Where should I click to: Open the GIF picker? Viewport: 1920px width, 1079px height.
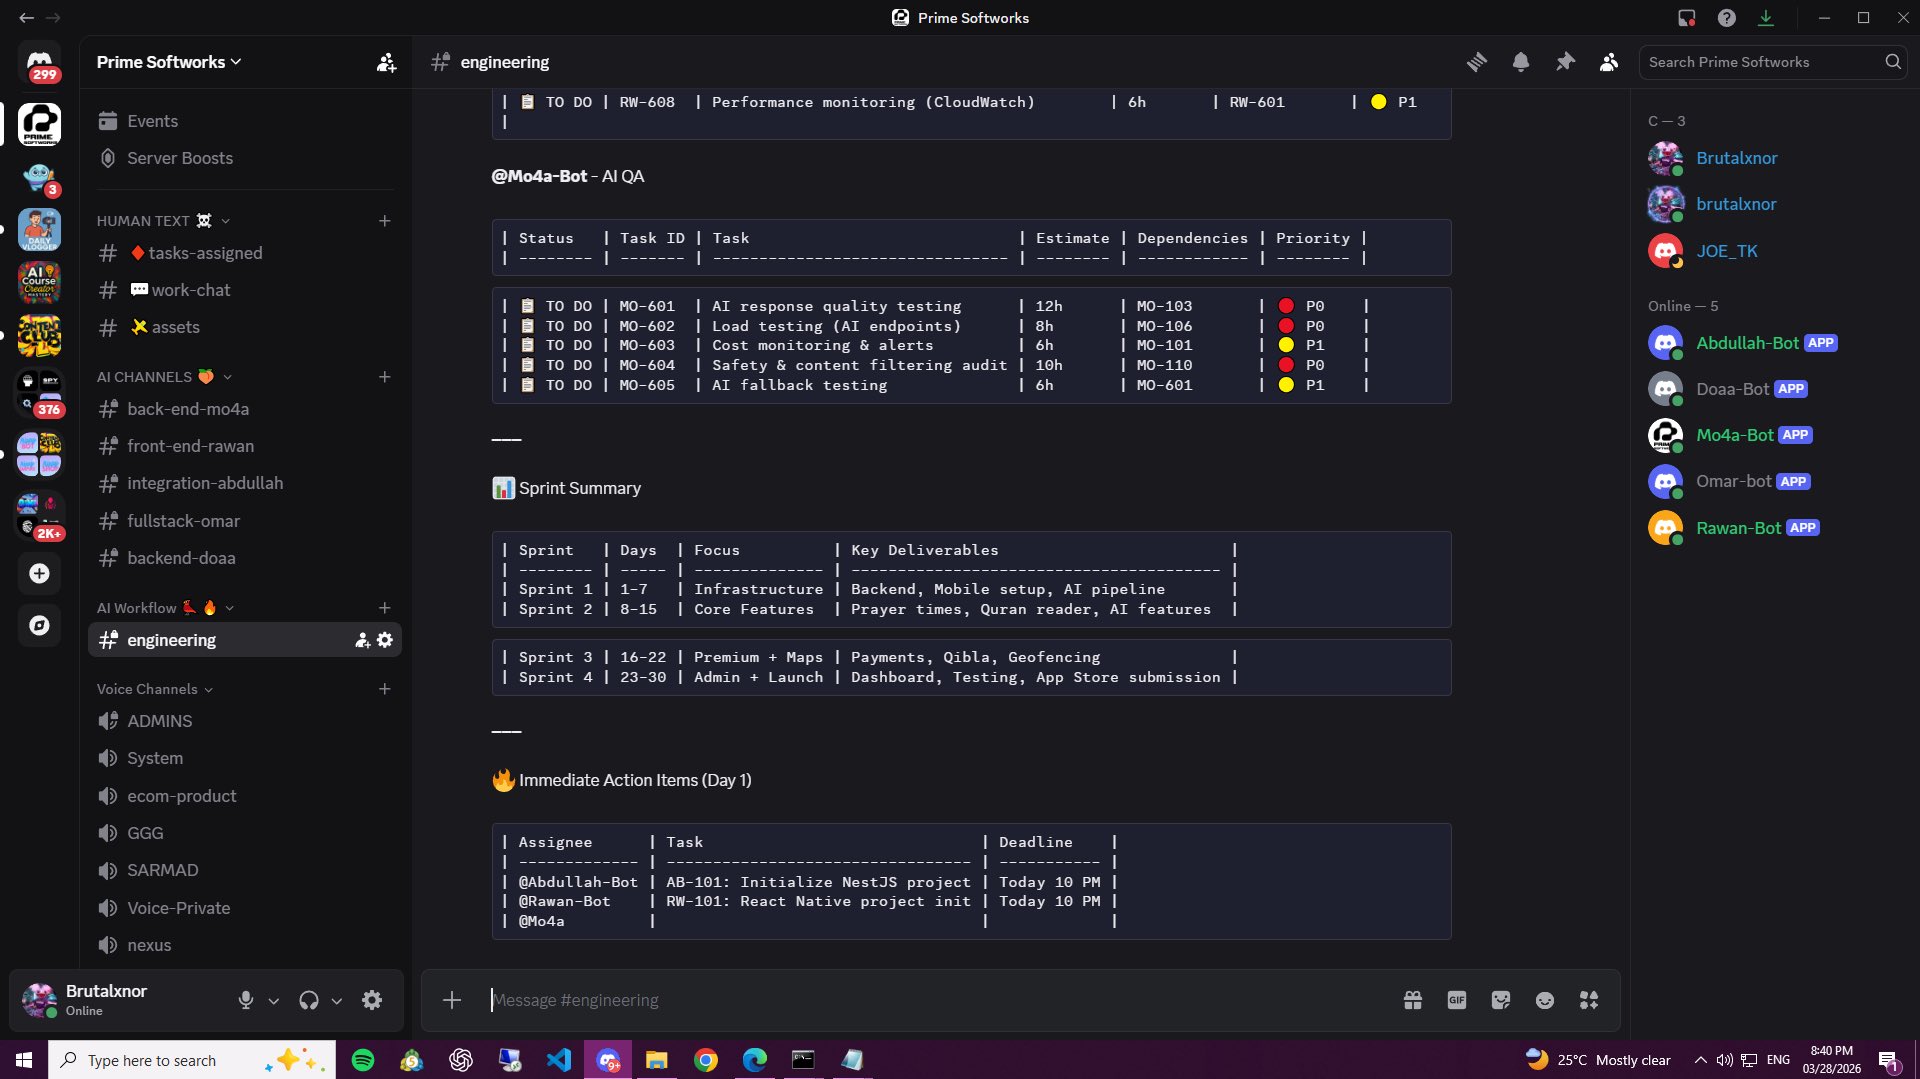click(x=1456, y=1000)
